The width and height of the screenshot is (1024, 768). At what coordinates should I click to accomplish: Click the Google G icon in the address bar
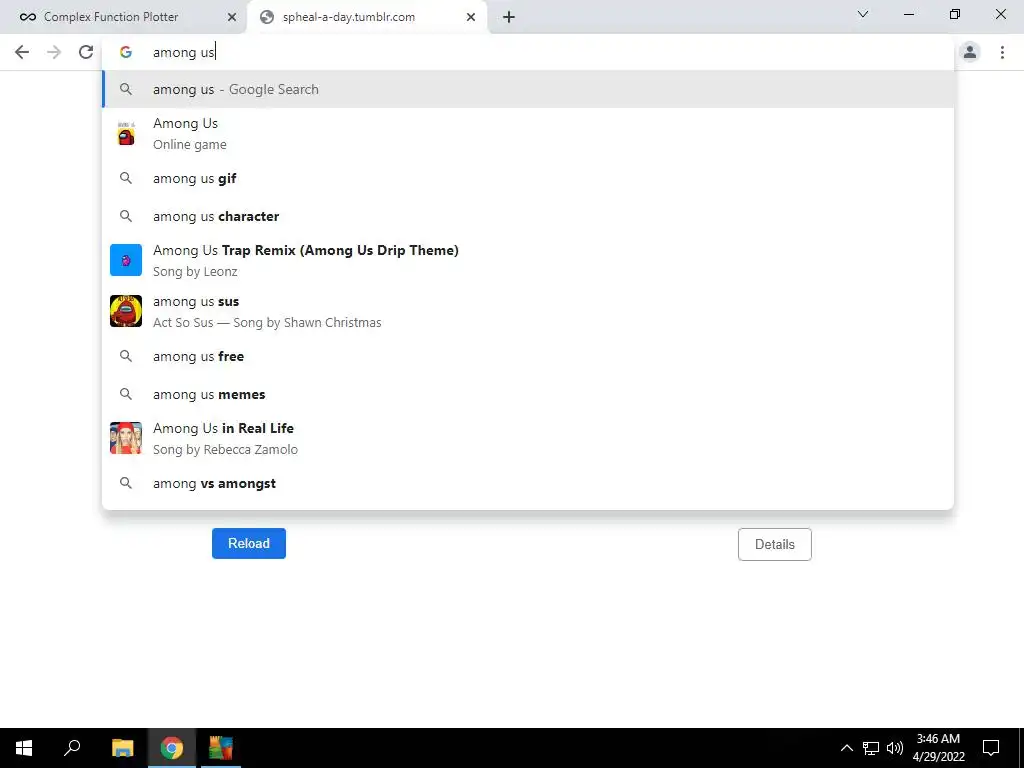pos(126,52)
